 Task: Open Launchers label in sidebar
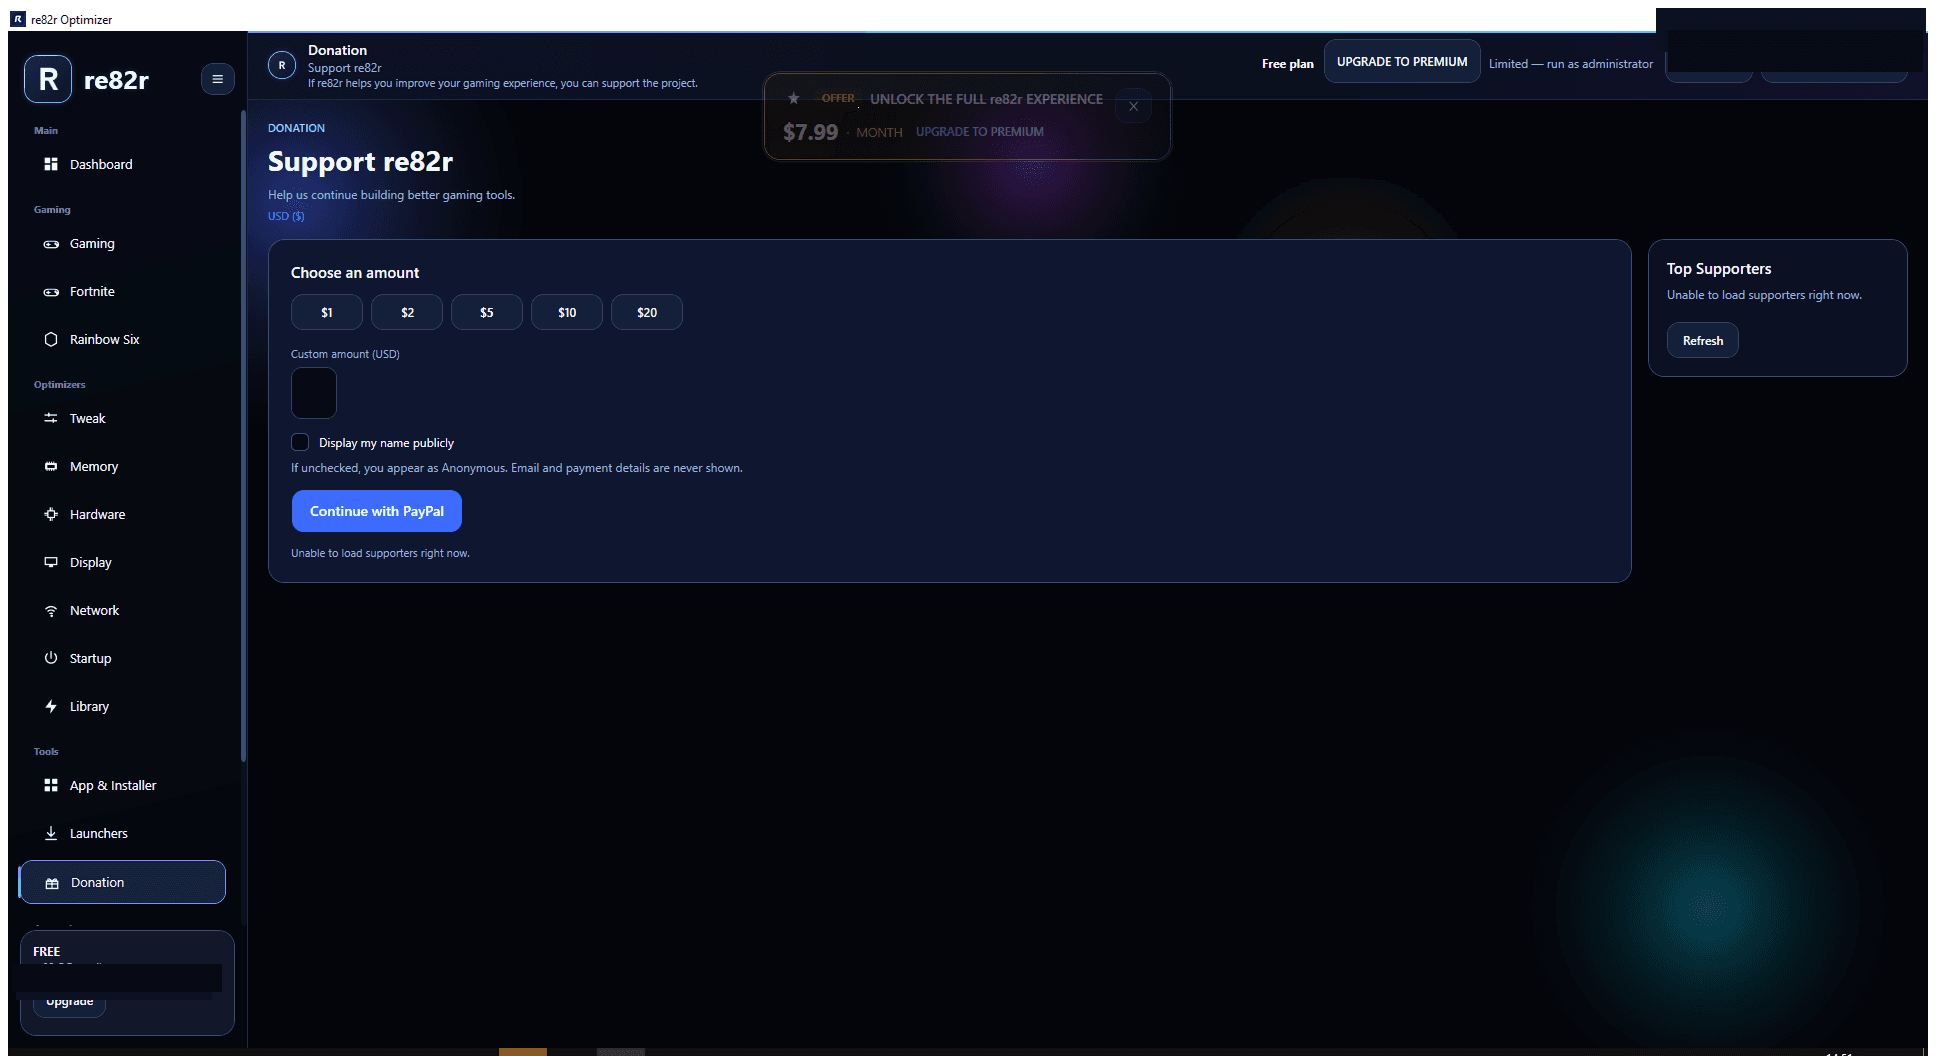tap(99, 833)
